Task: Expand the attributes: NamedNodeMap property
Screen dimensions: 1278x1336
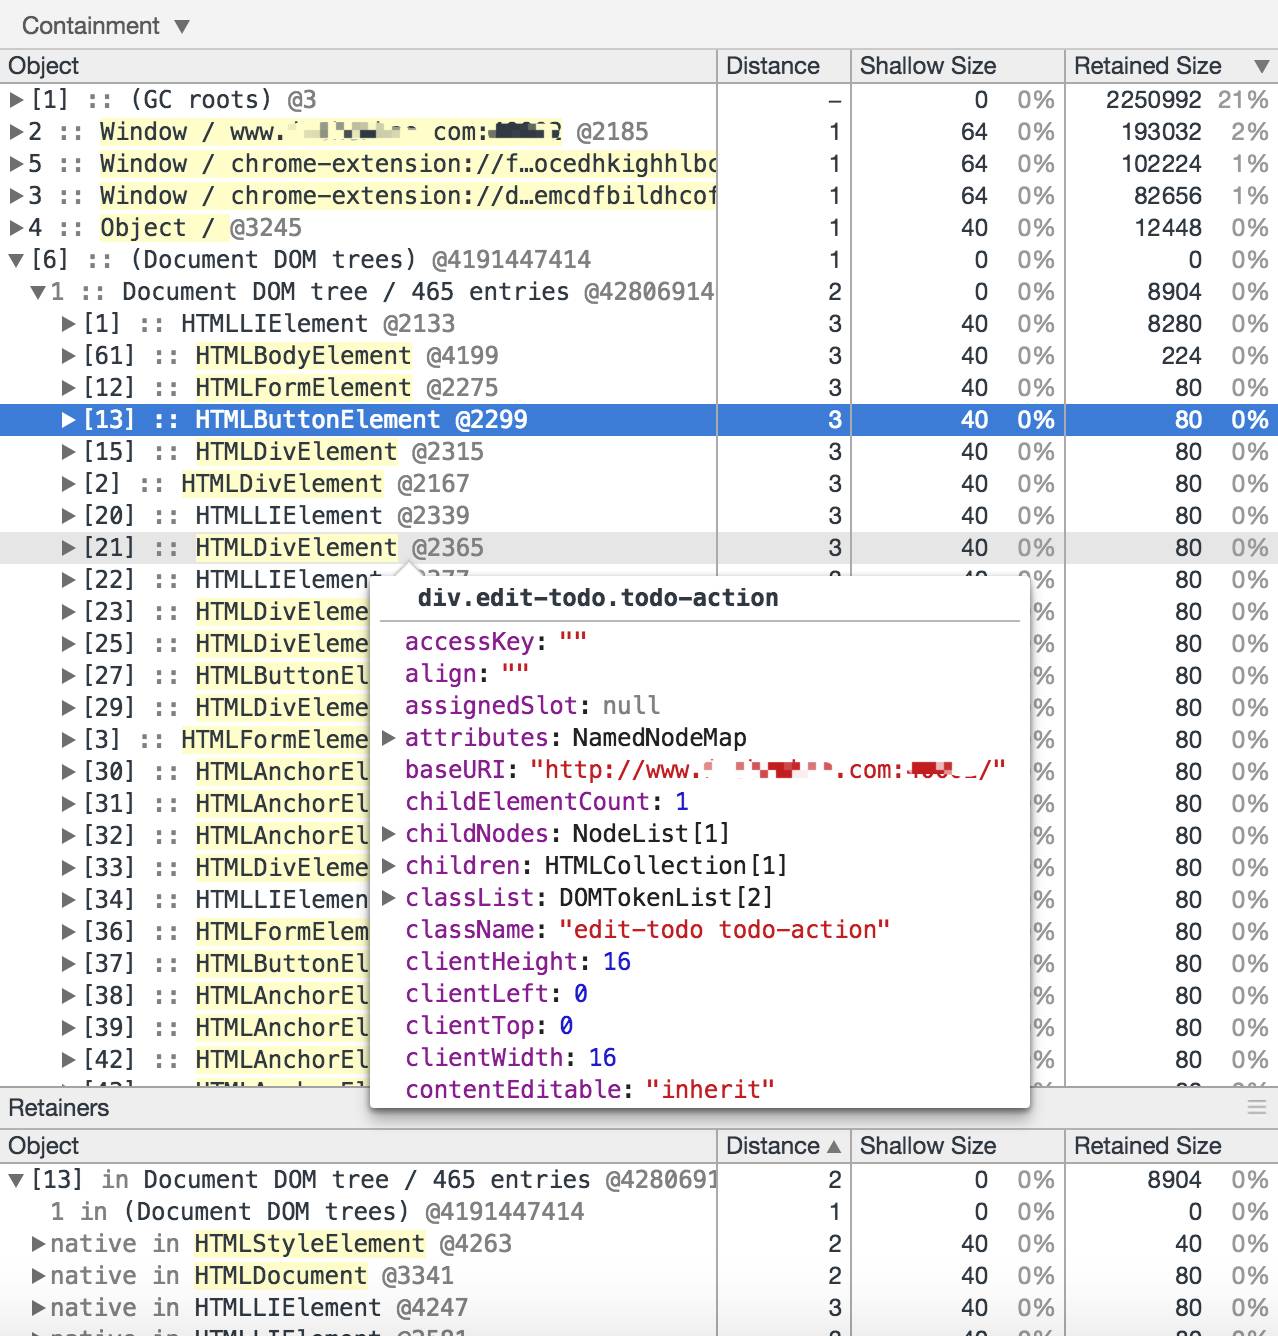Action: [x=389, y=738]
